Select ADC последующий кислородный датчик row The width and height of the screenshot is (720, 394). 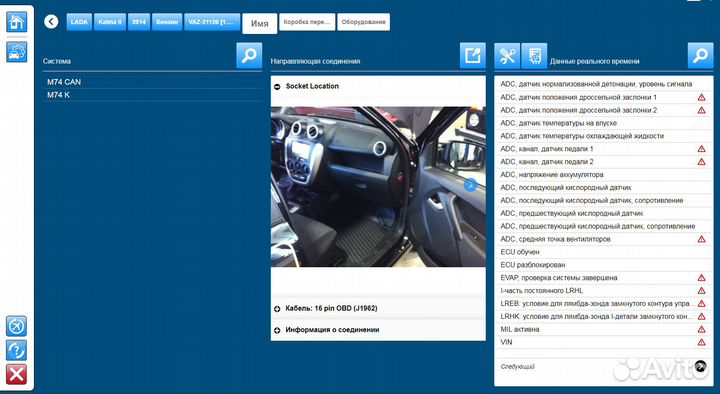coord(603,187)
